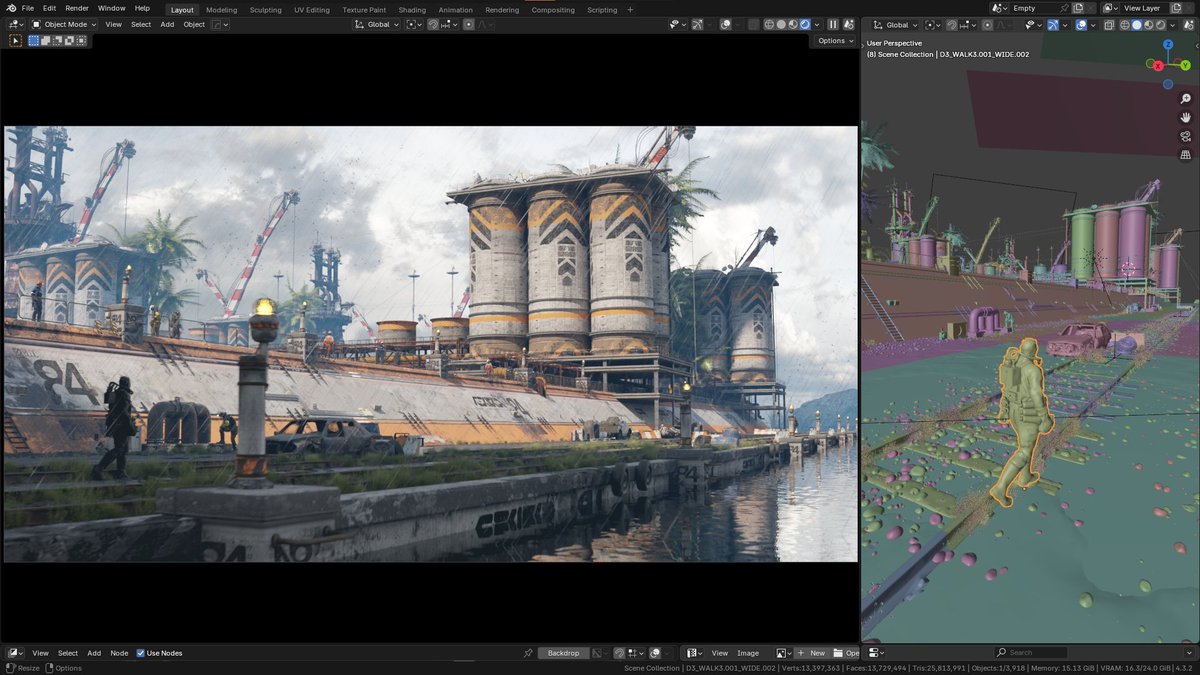Viewport: 1200px width, 675px height.
Task: Switch left viewport to solid shading
Action: [781, 24]
